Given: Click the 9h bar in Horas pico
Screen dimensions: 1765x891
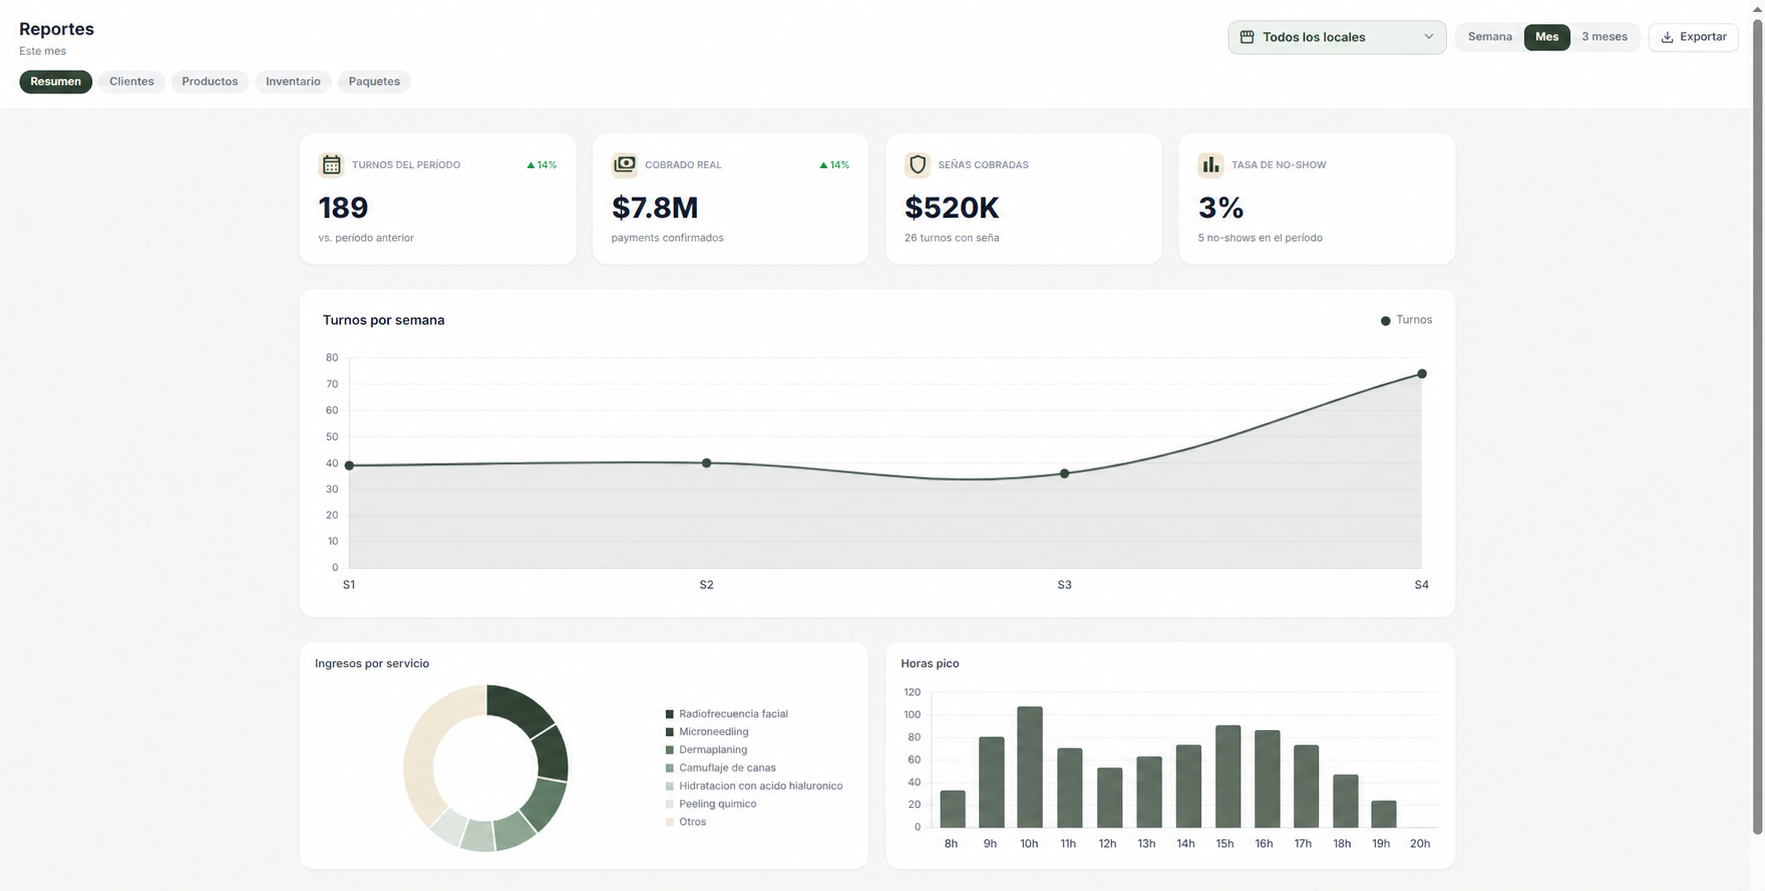Looking at the screenshot, I should [x=992, y=782].
